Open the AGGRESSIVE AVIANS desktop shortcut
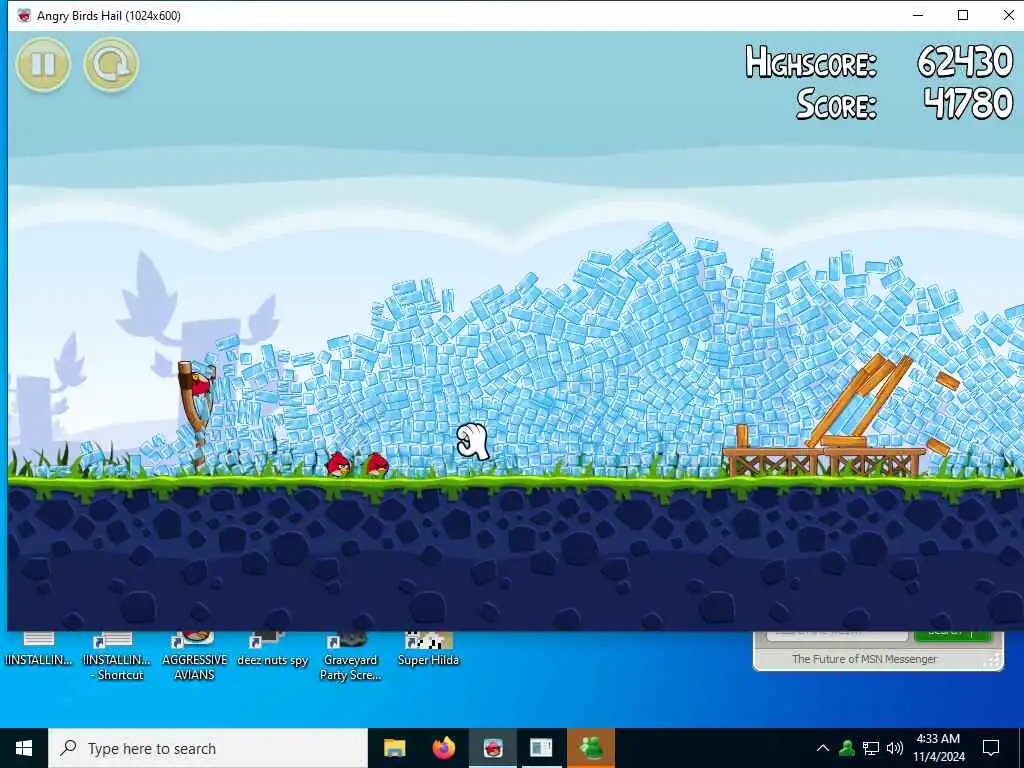This screenshot has height=768, width=1024. [194, 657]
